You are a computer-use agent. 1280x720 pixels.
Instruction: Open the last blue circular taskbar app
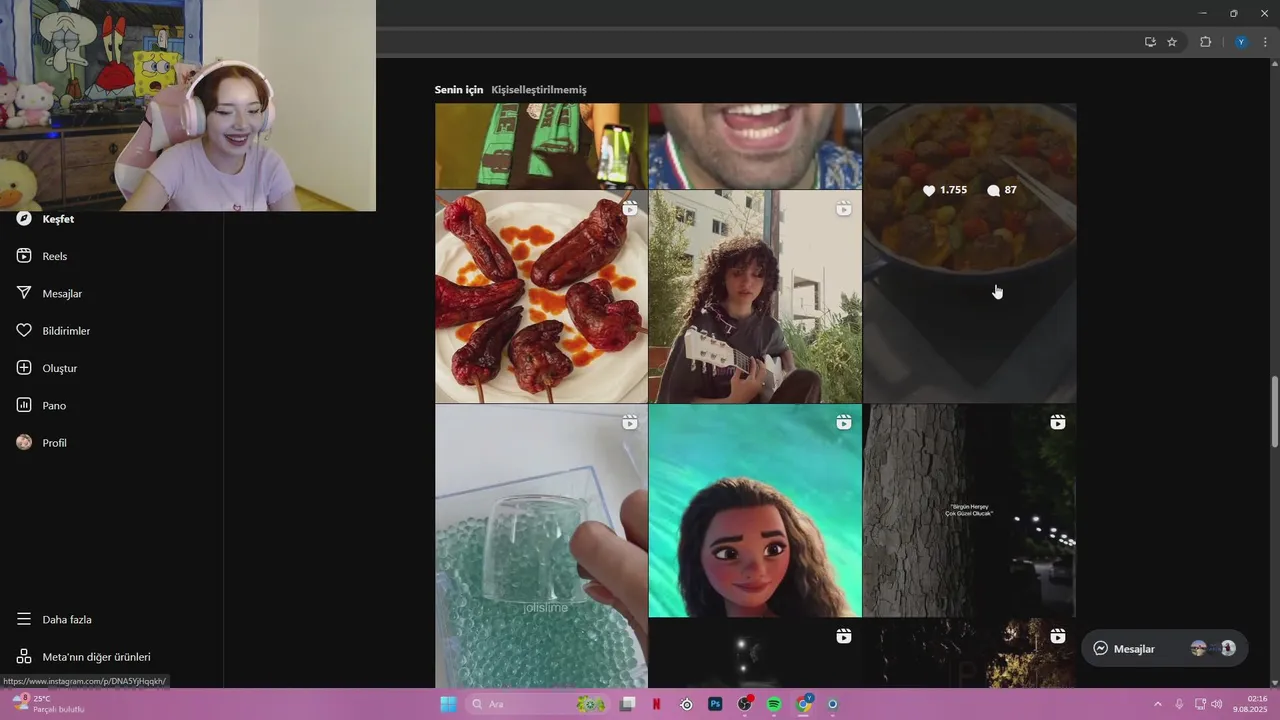tap(833, 704)
